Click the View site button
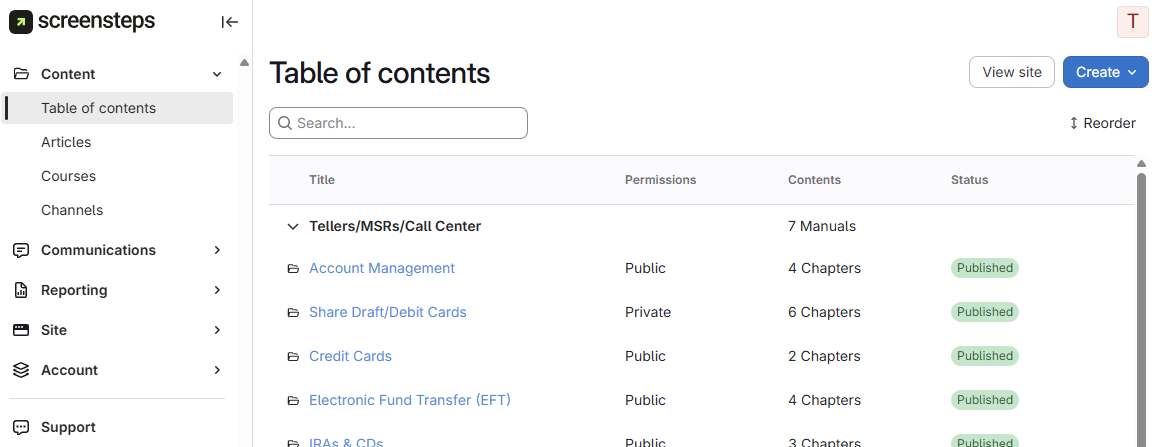Image resolution: width=1158 pixels, height=447 pixels. [x=1011, y=72]
